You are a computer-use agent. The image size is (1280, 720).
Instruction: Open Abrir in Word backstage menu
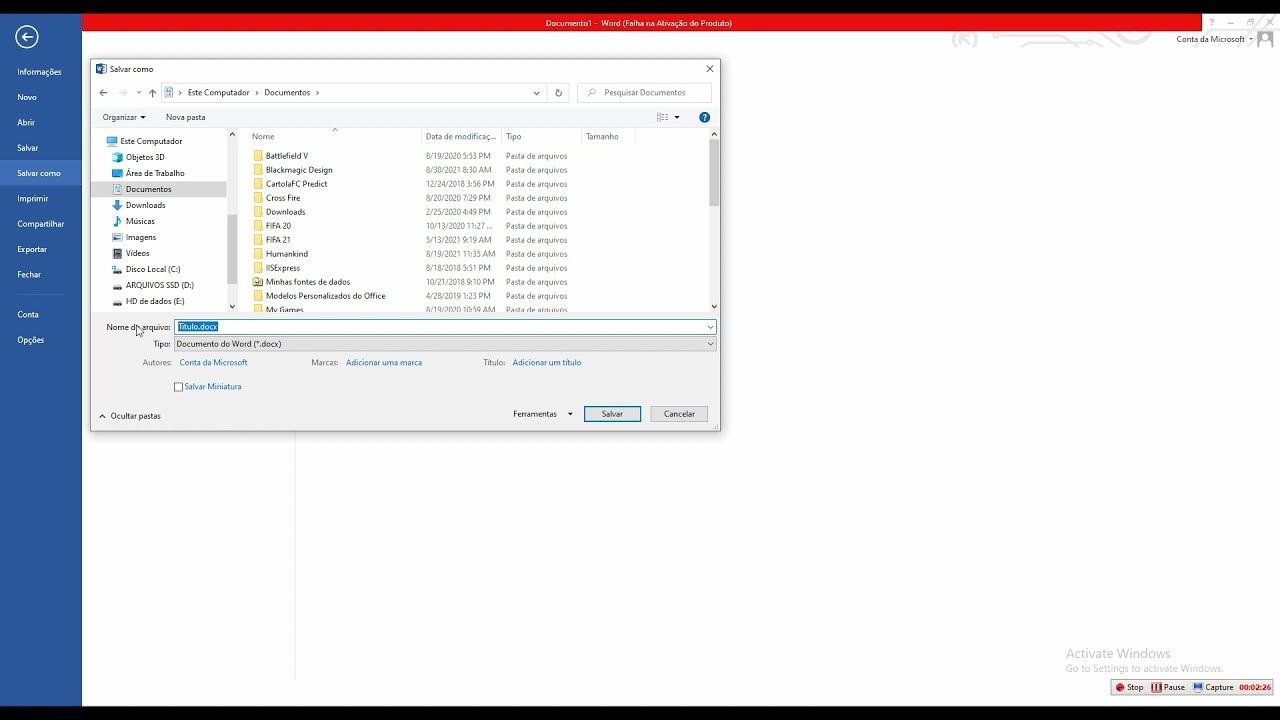coord(26,122)
